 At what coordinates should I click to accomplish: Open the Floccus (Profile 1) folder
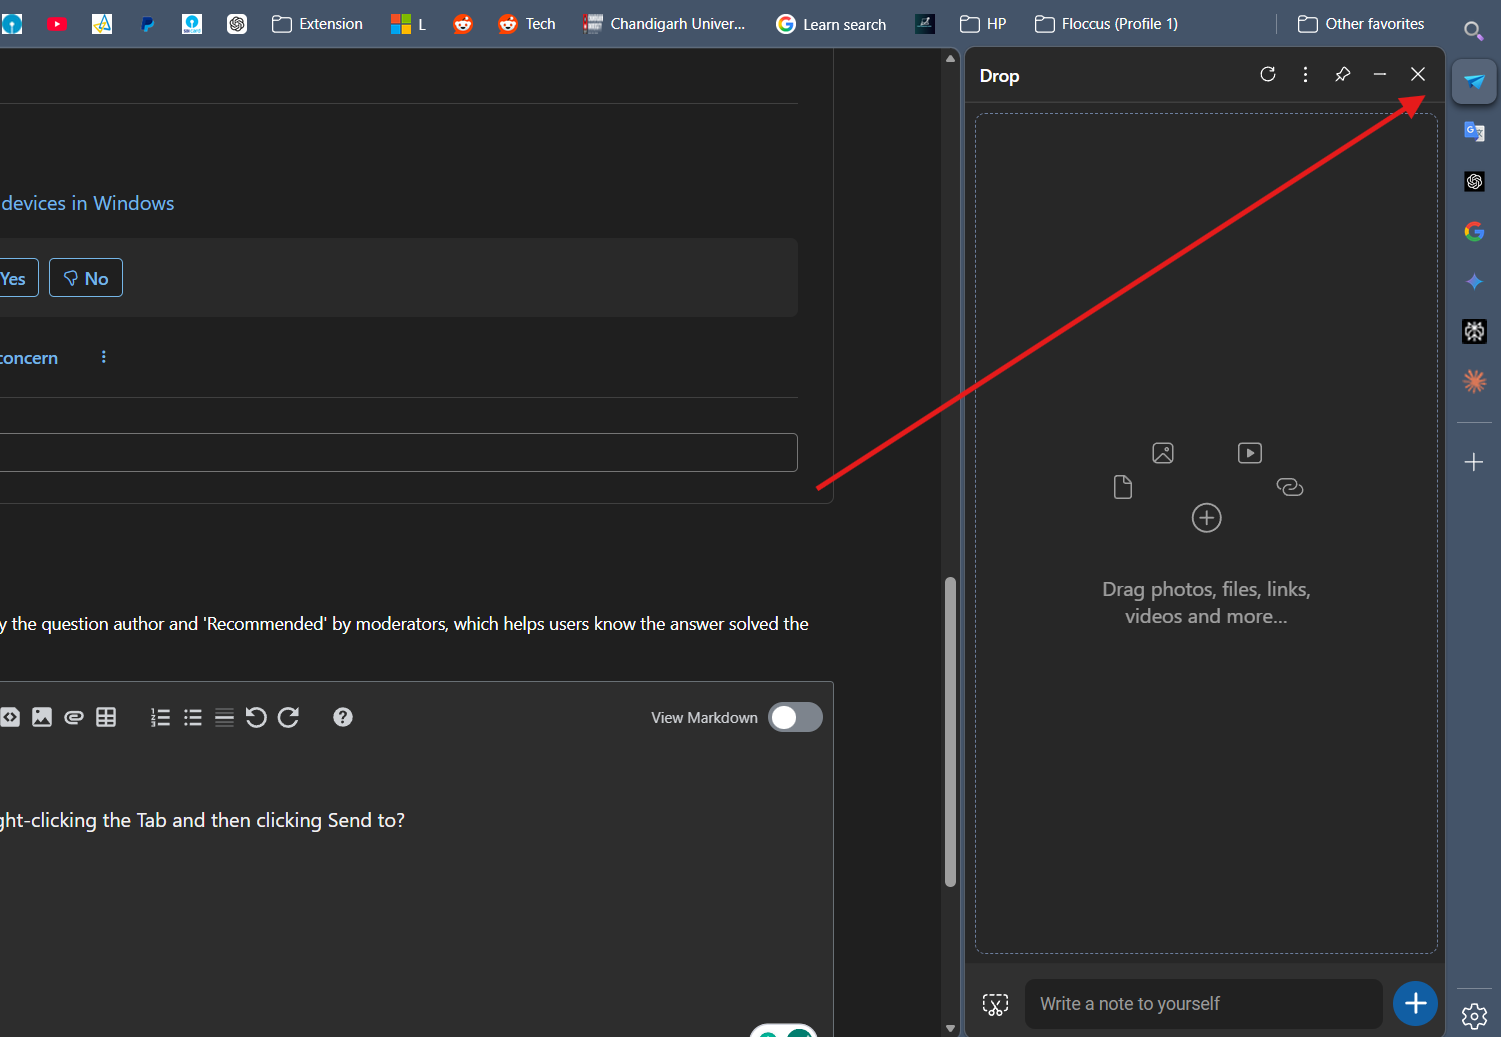1106,24
